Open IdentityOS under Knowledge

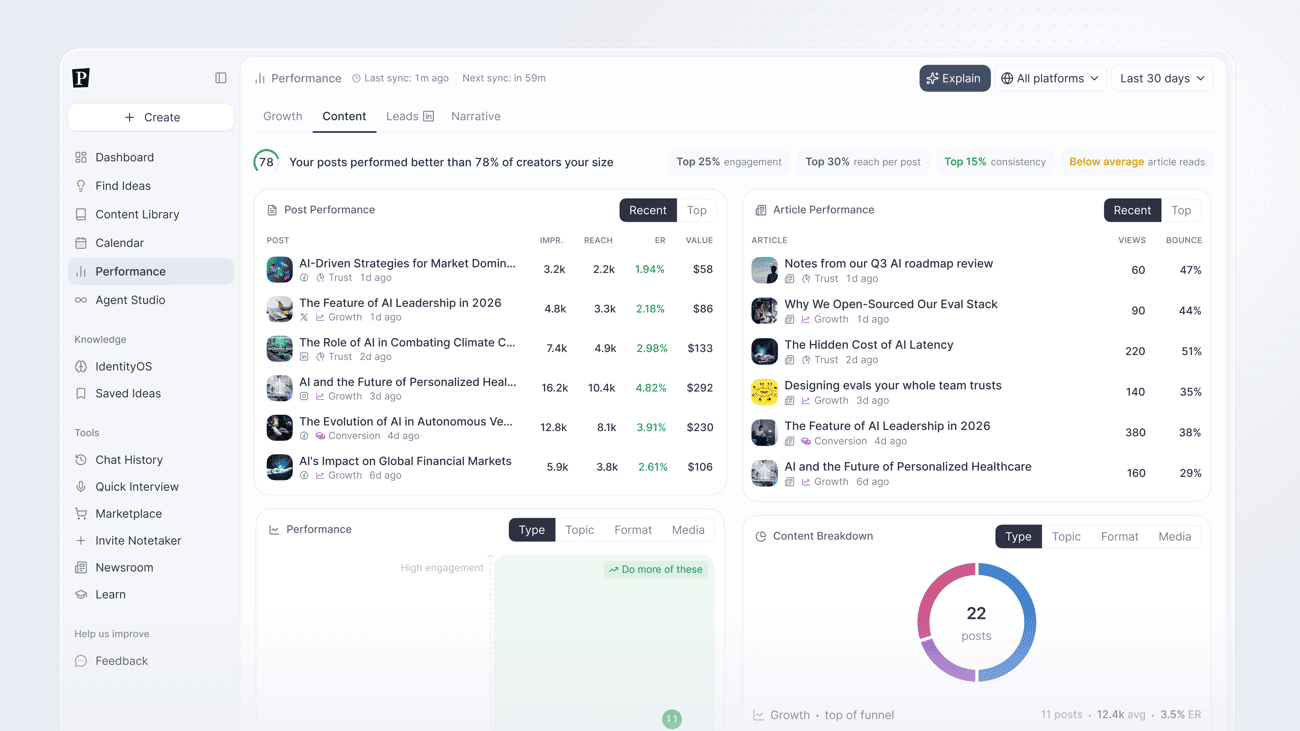[151, 367]
